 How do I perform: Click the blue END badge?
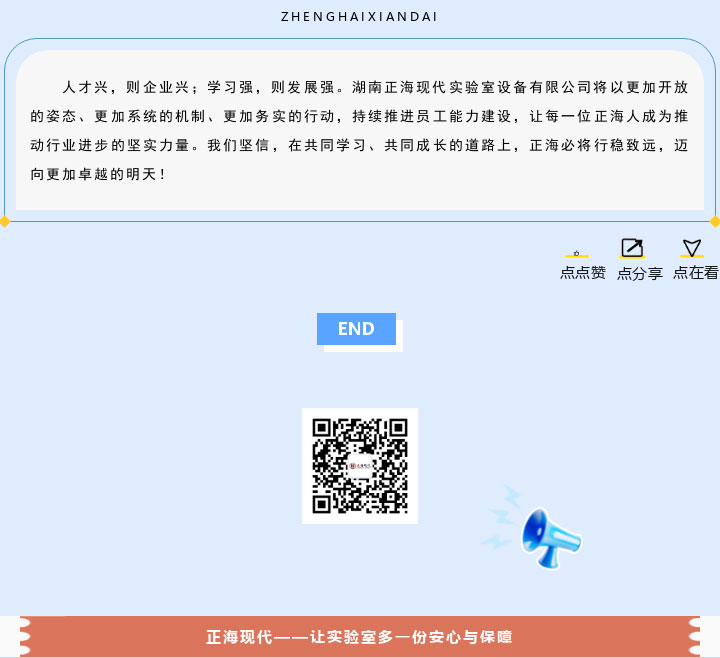coord(356,329)
